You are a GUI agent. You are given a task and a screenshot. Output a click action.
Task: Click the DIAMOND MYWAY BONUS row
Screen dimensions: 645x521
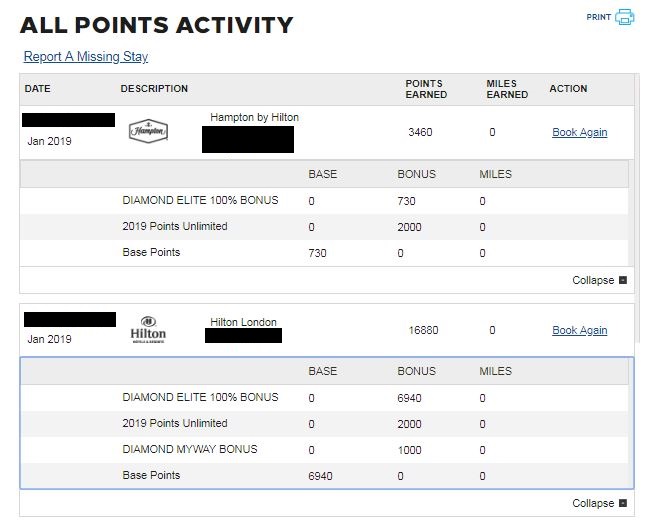tap(189, 449)
